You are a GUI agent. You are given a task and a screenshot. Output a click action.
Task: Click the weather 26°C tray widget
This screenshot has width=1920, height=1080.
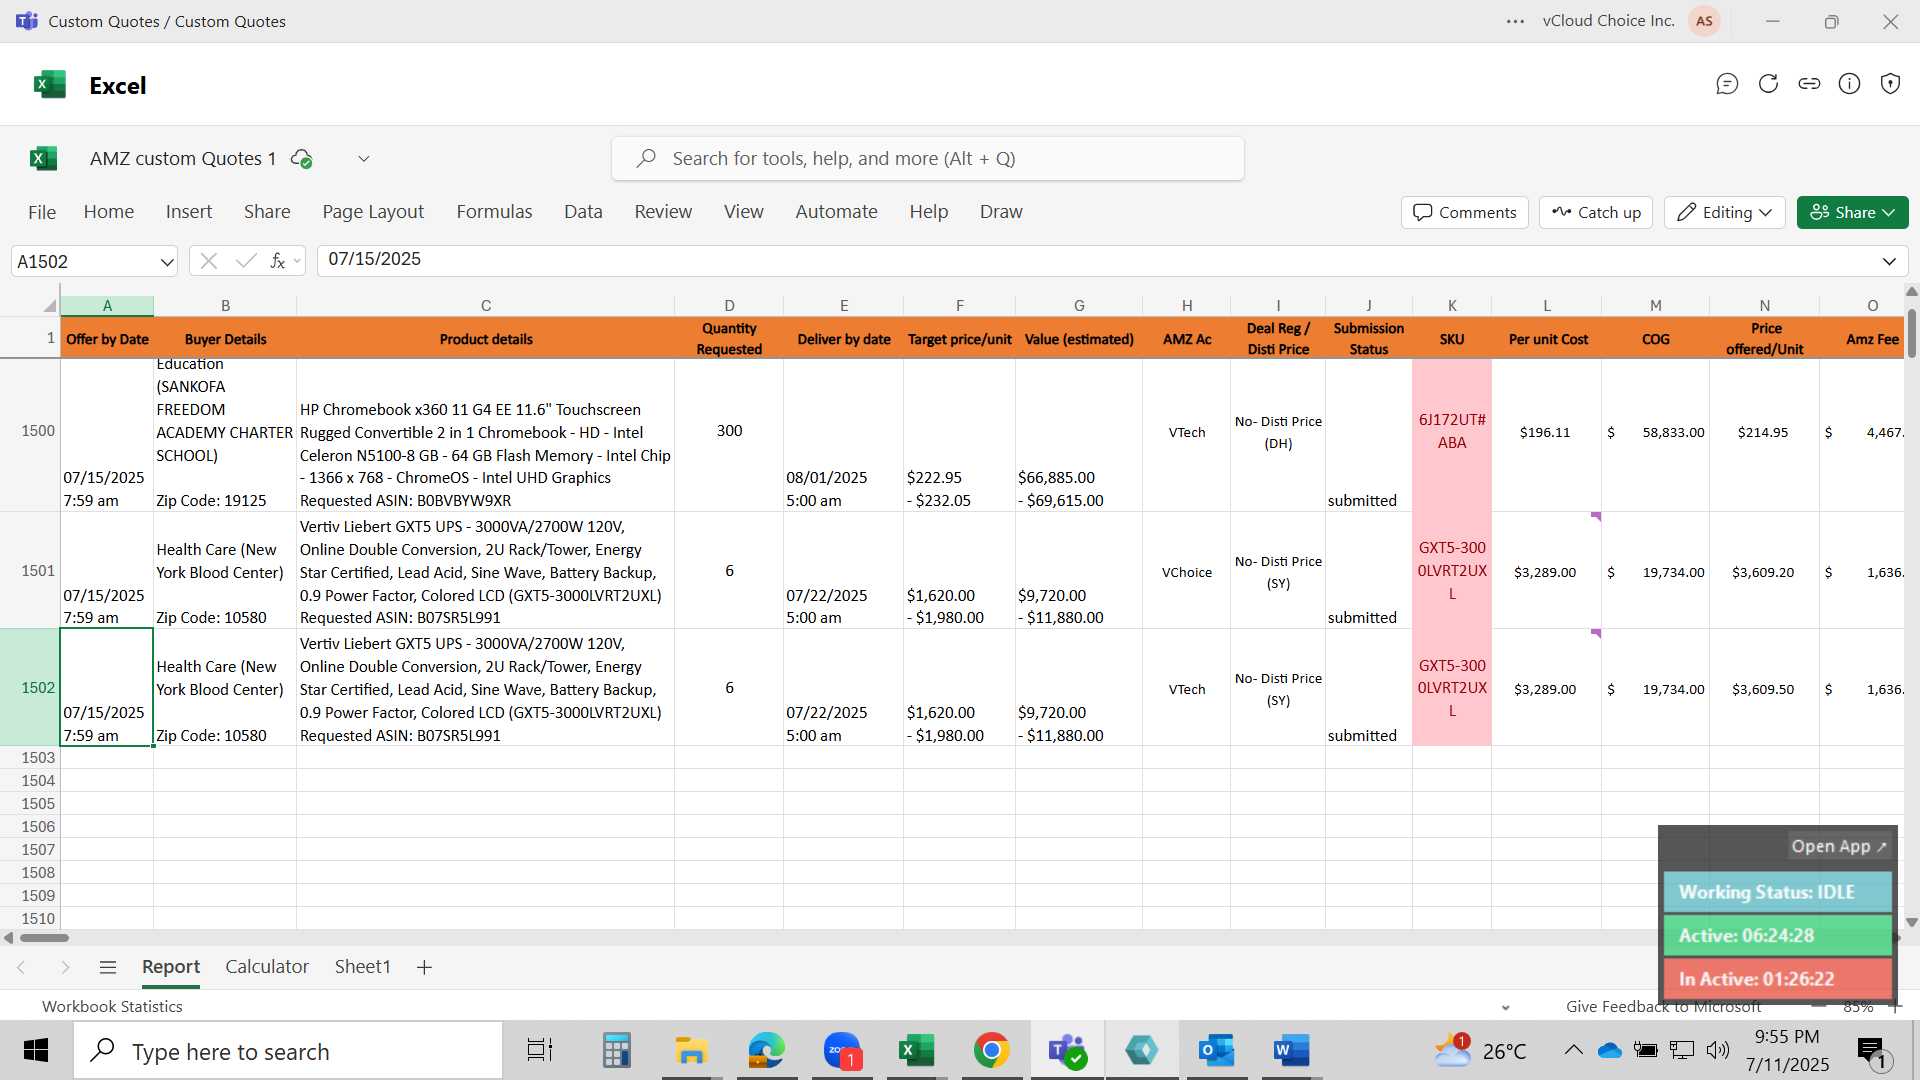point(1482,1051)
